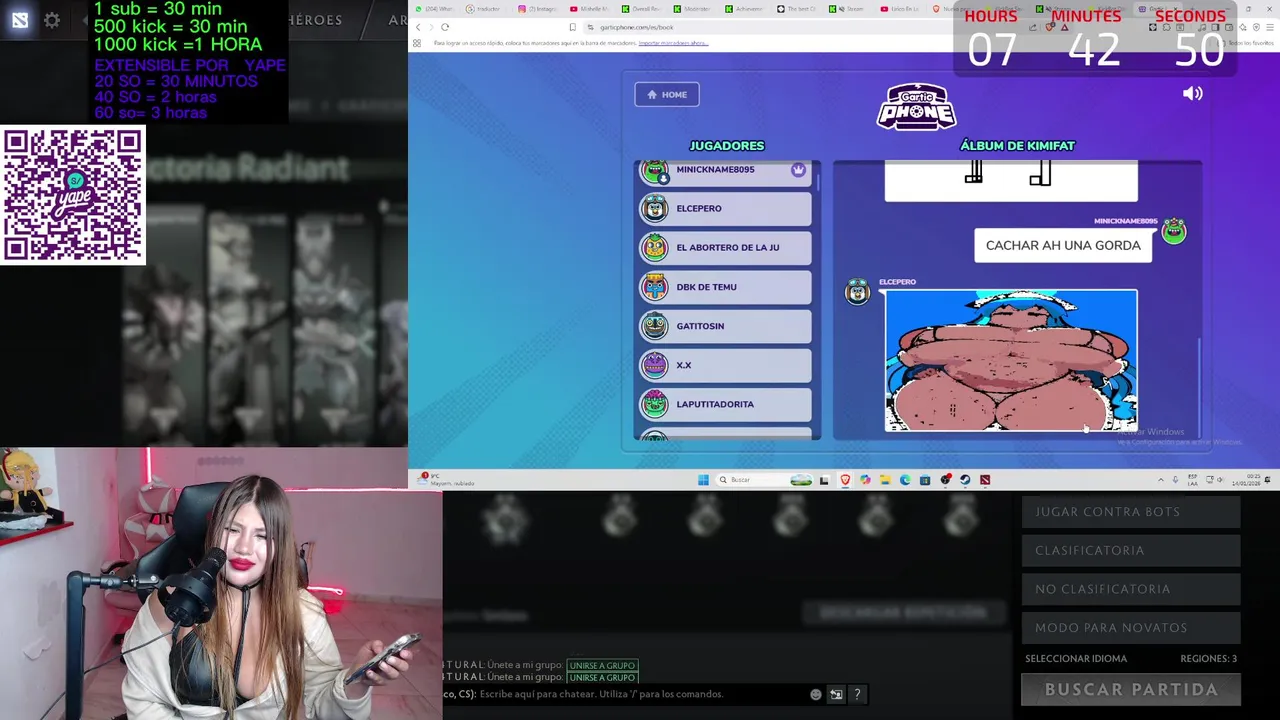This screenshot has width=1280, height=720.
Task: Click the first UNIRSE A GRUPO button
Action: (x=602, y=665)
